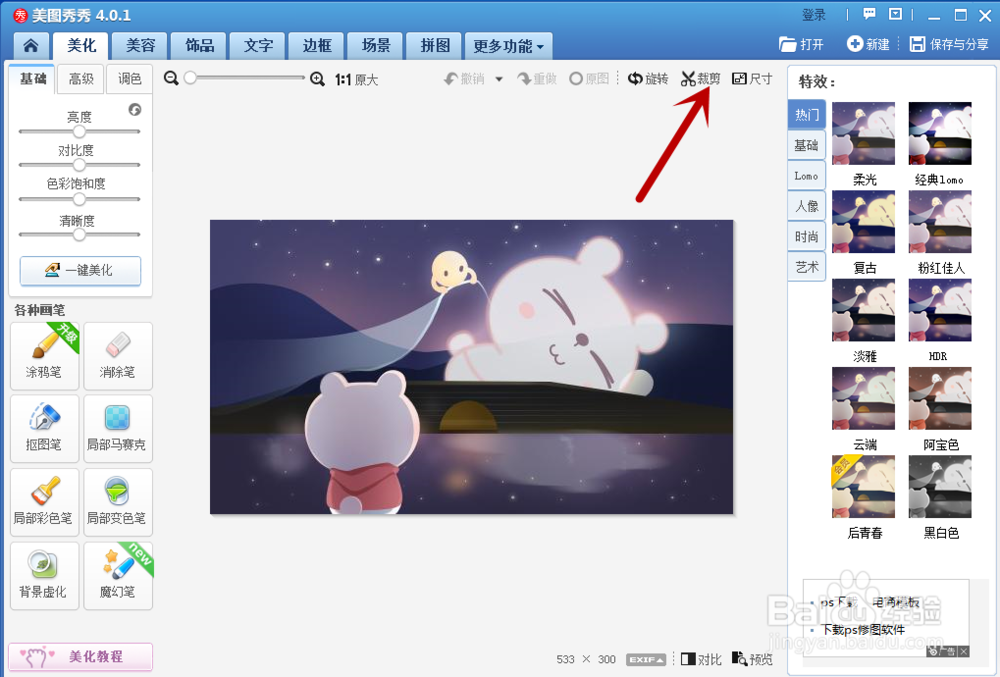
Task: Click the 旋转 rotate tool
Action: point(648,78)
